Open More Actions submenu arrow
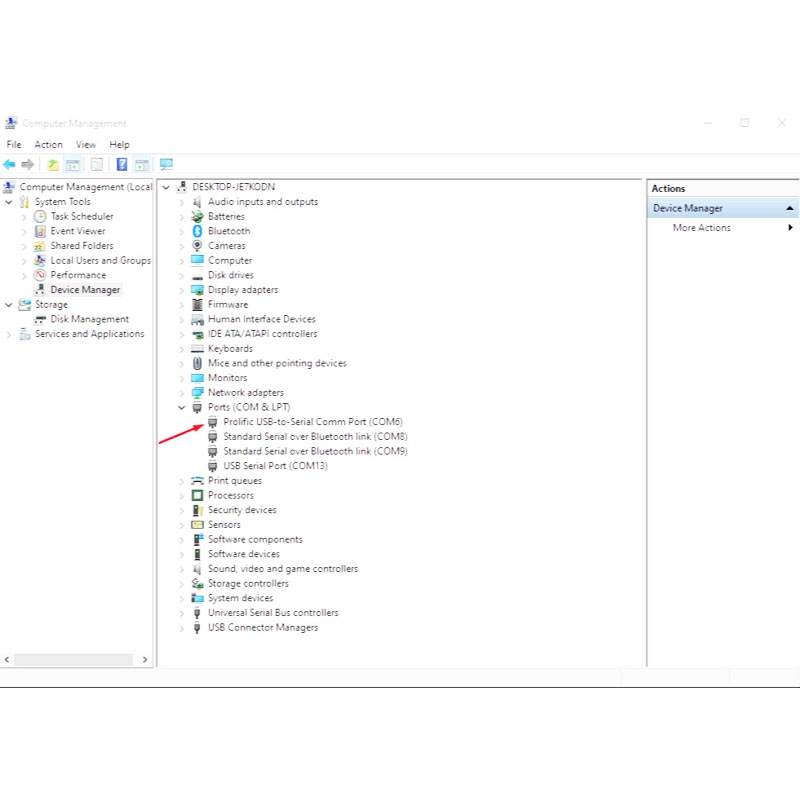800x800 pixels. tap(790, 228)
